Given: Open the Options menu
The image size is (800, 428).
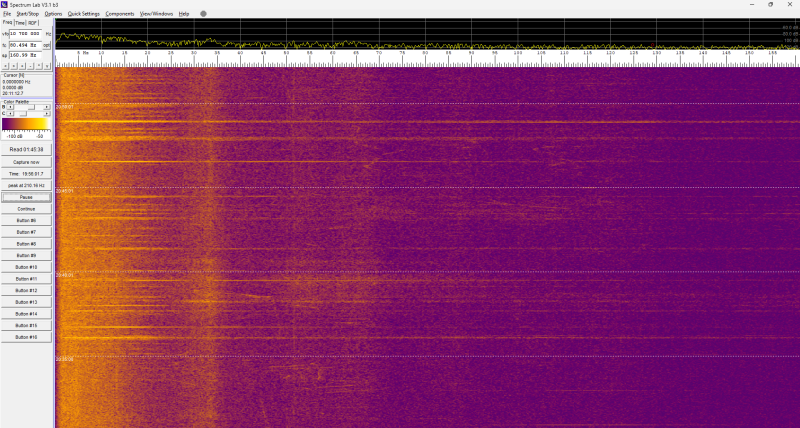Looking at the screenshot, I should 53,14.
